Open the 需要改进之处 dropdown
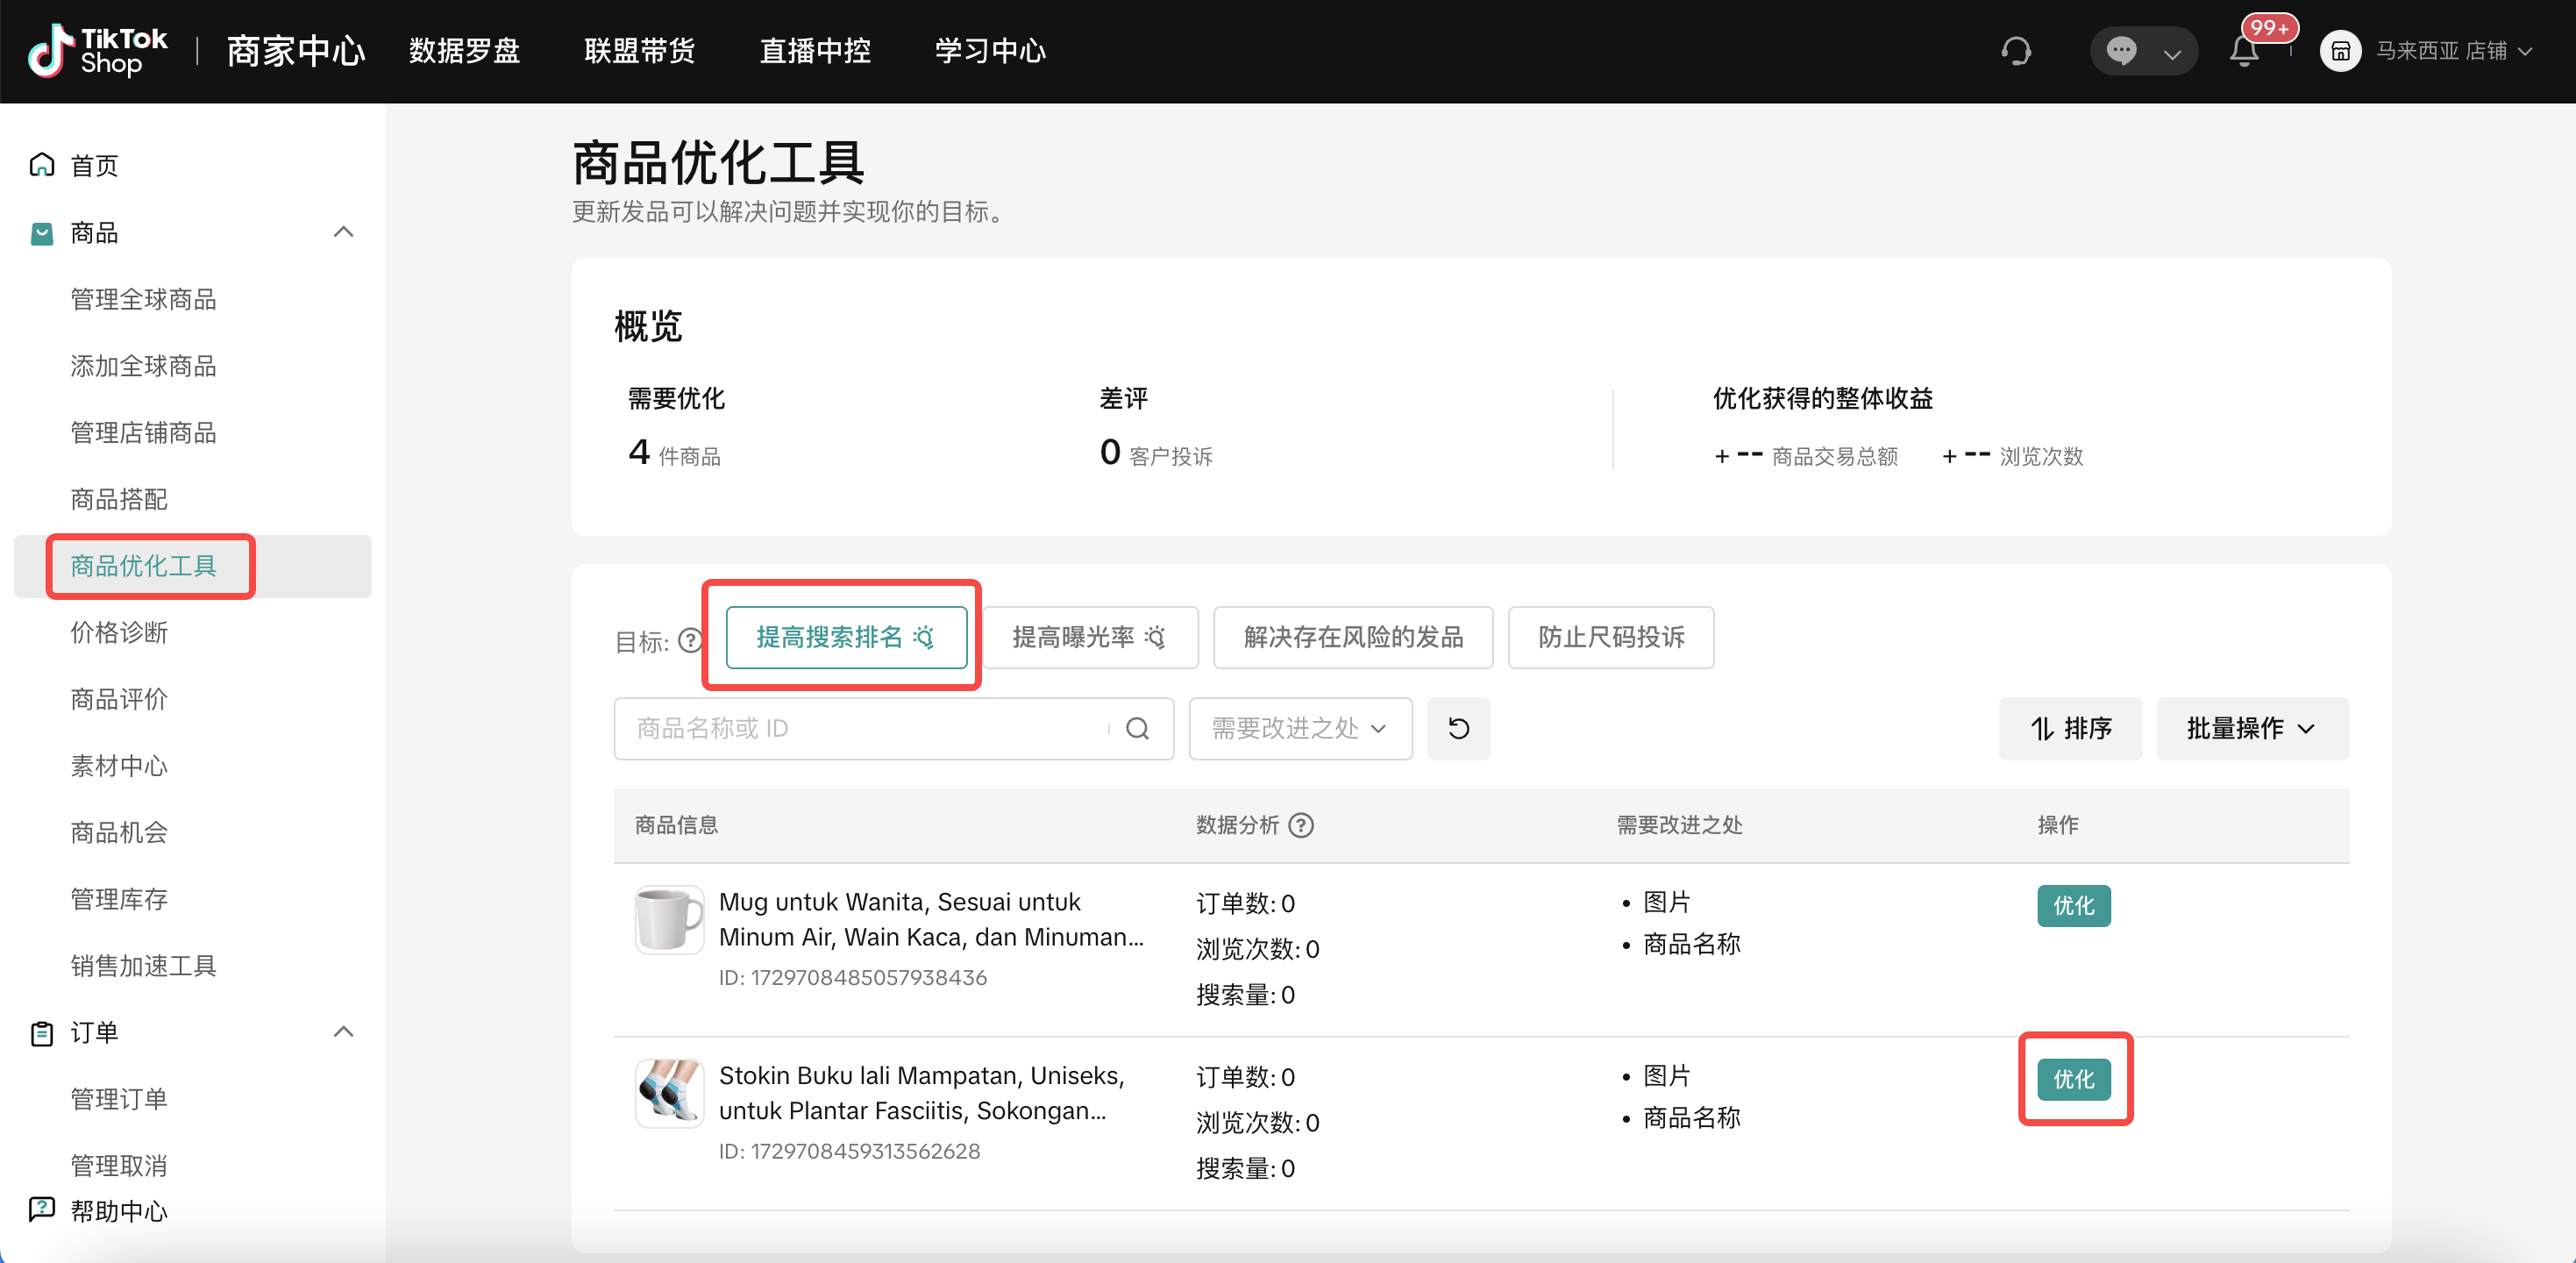The height and width of the screenshot is (1263, 2576). tap(1299, 728)
